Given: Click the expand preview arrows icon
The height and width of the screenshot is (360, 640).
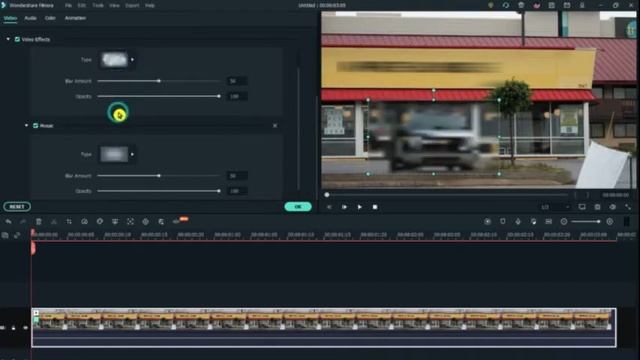Looking at the screenshot, I should pyautogui.click(x=628, y=207).
